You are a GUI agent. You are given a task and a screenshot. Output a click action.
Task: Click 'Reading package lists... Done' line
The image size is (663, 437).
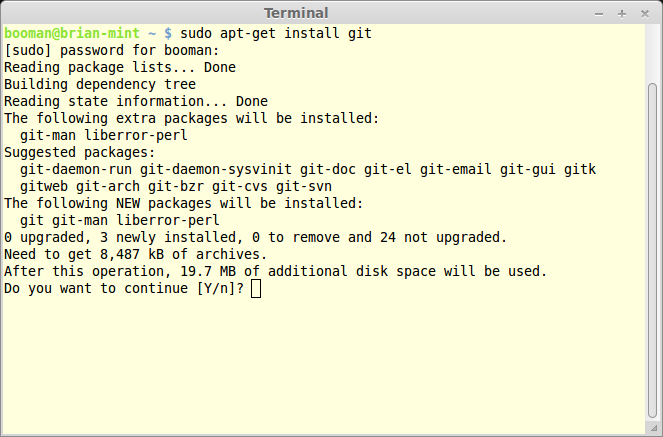point(120,68)
